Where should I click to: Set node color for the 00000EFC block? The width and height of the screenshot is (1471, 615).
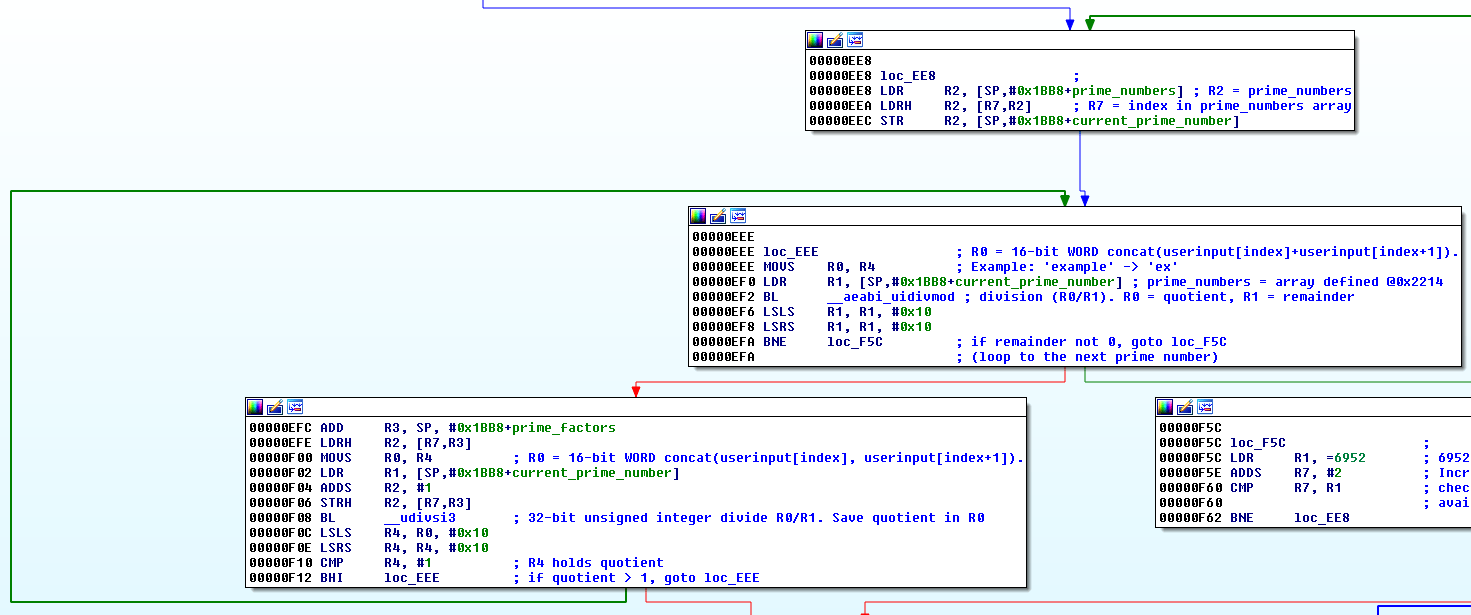point(255,407)
